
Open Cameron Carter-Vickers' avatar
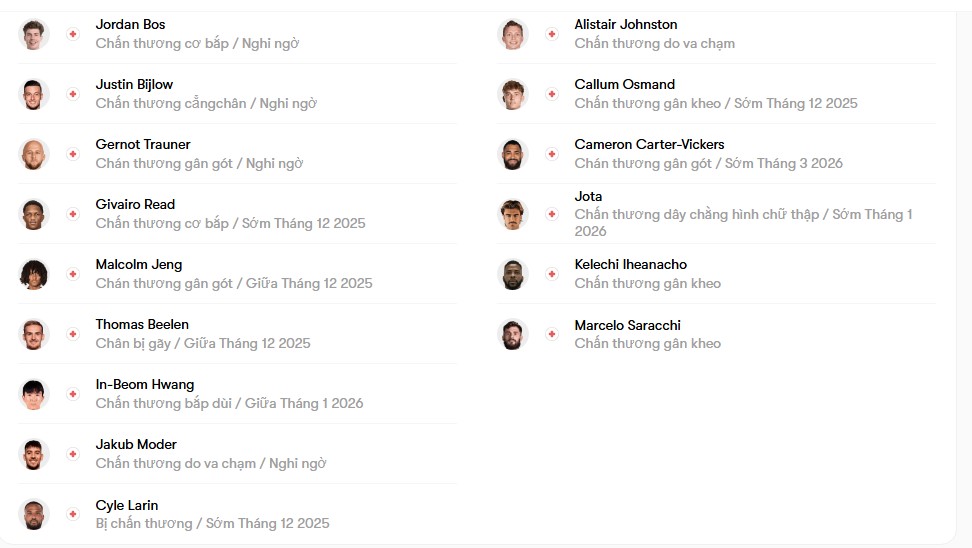[x=513, y=154]
